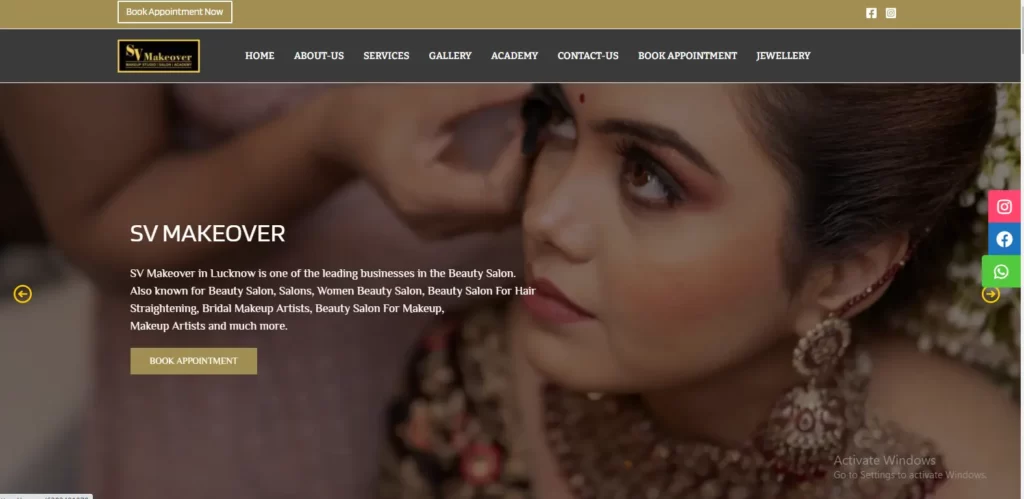Open the HOME menu item
This screenshot has height=499, width=1024.
point(259,56)
